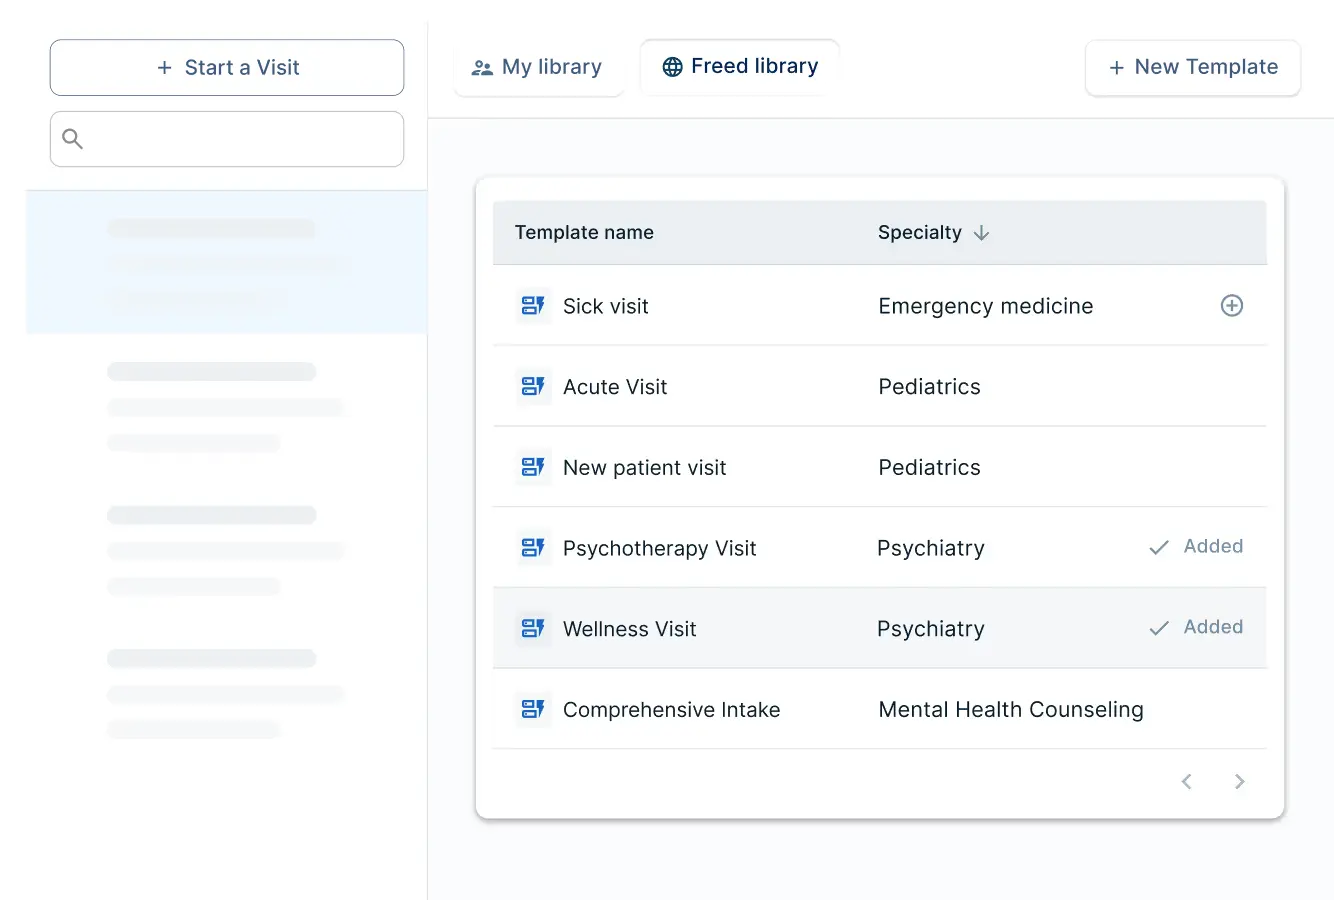Click the Start a Visit button

(x=227, y=68)
